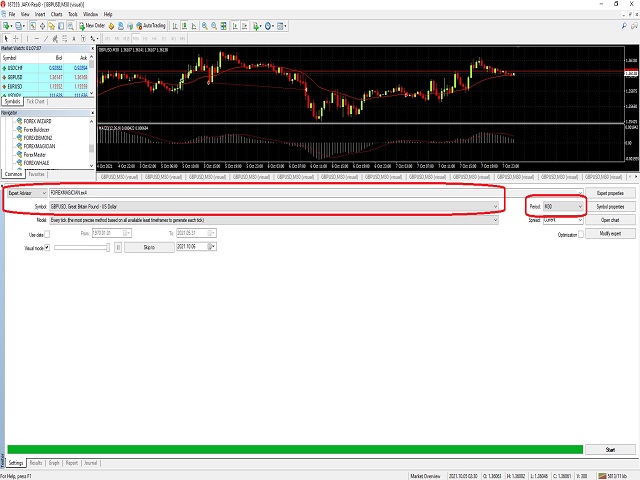The height and width of the screenshot is (480, 640).
Task: Select FOREXMAGICIAN in the Navigator tree
Action: (x=39, y=146)
